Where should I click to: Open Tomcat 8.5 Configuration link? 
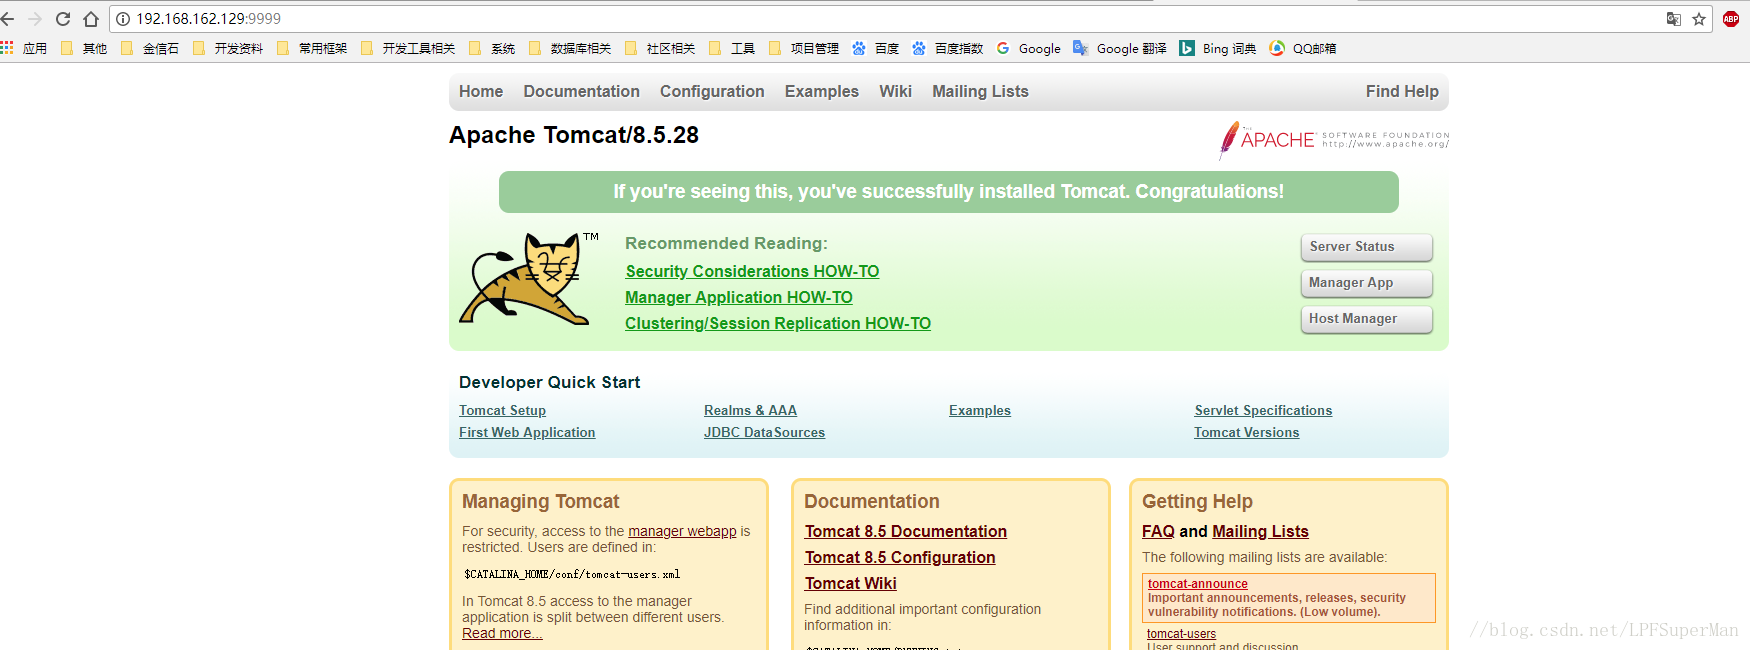coord(900,557)
